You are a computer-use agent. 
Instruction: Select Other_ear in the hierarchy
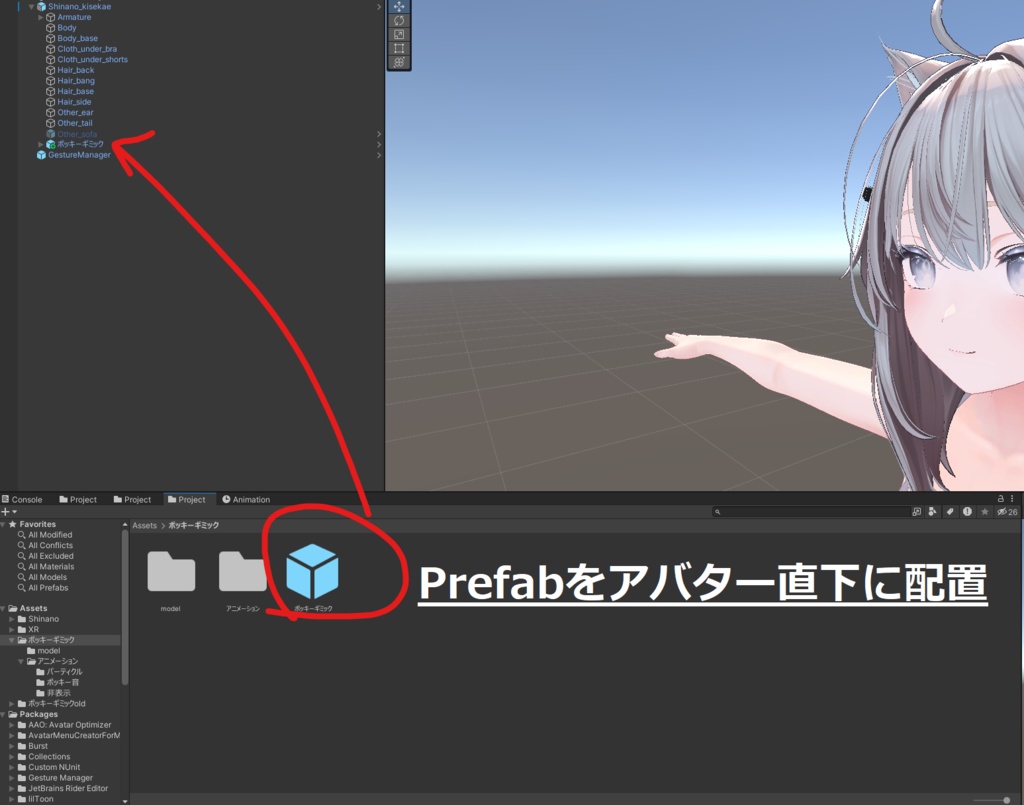[x=75, y=112]
